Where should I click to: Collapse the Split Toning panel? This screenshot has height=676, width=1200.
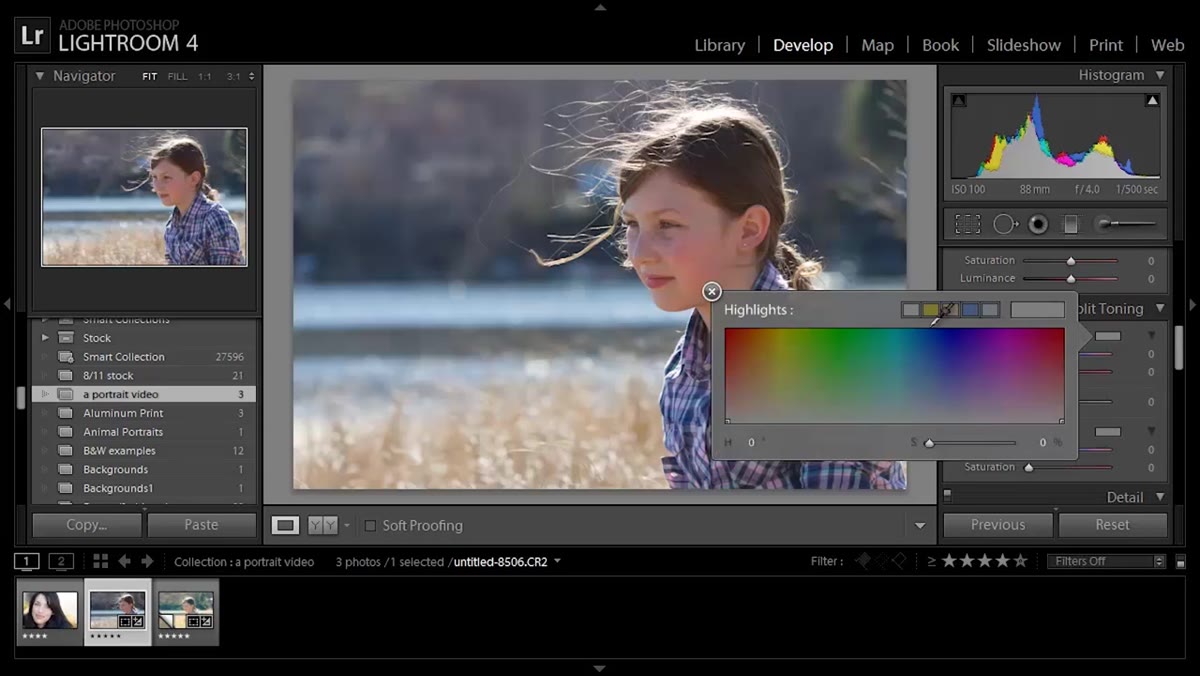tap(1160, 309)
